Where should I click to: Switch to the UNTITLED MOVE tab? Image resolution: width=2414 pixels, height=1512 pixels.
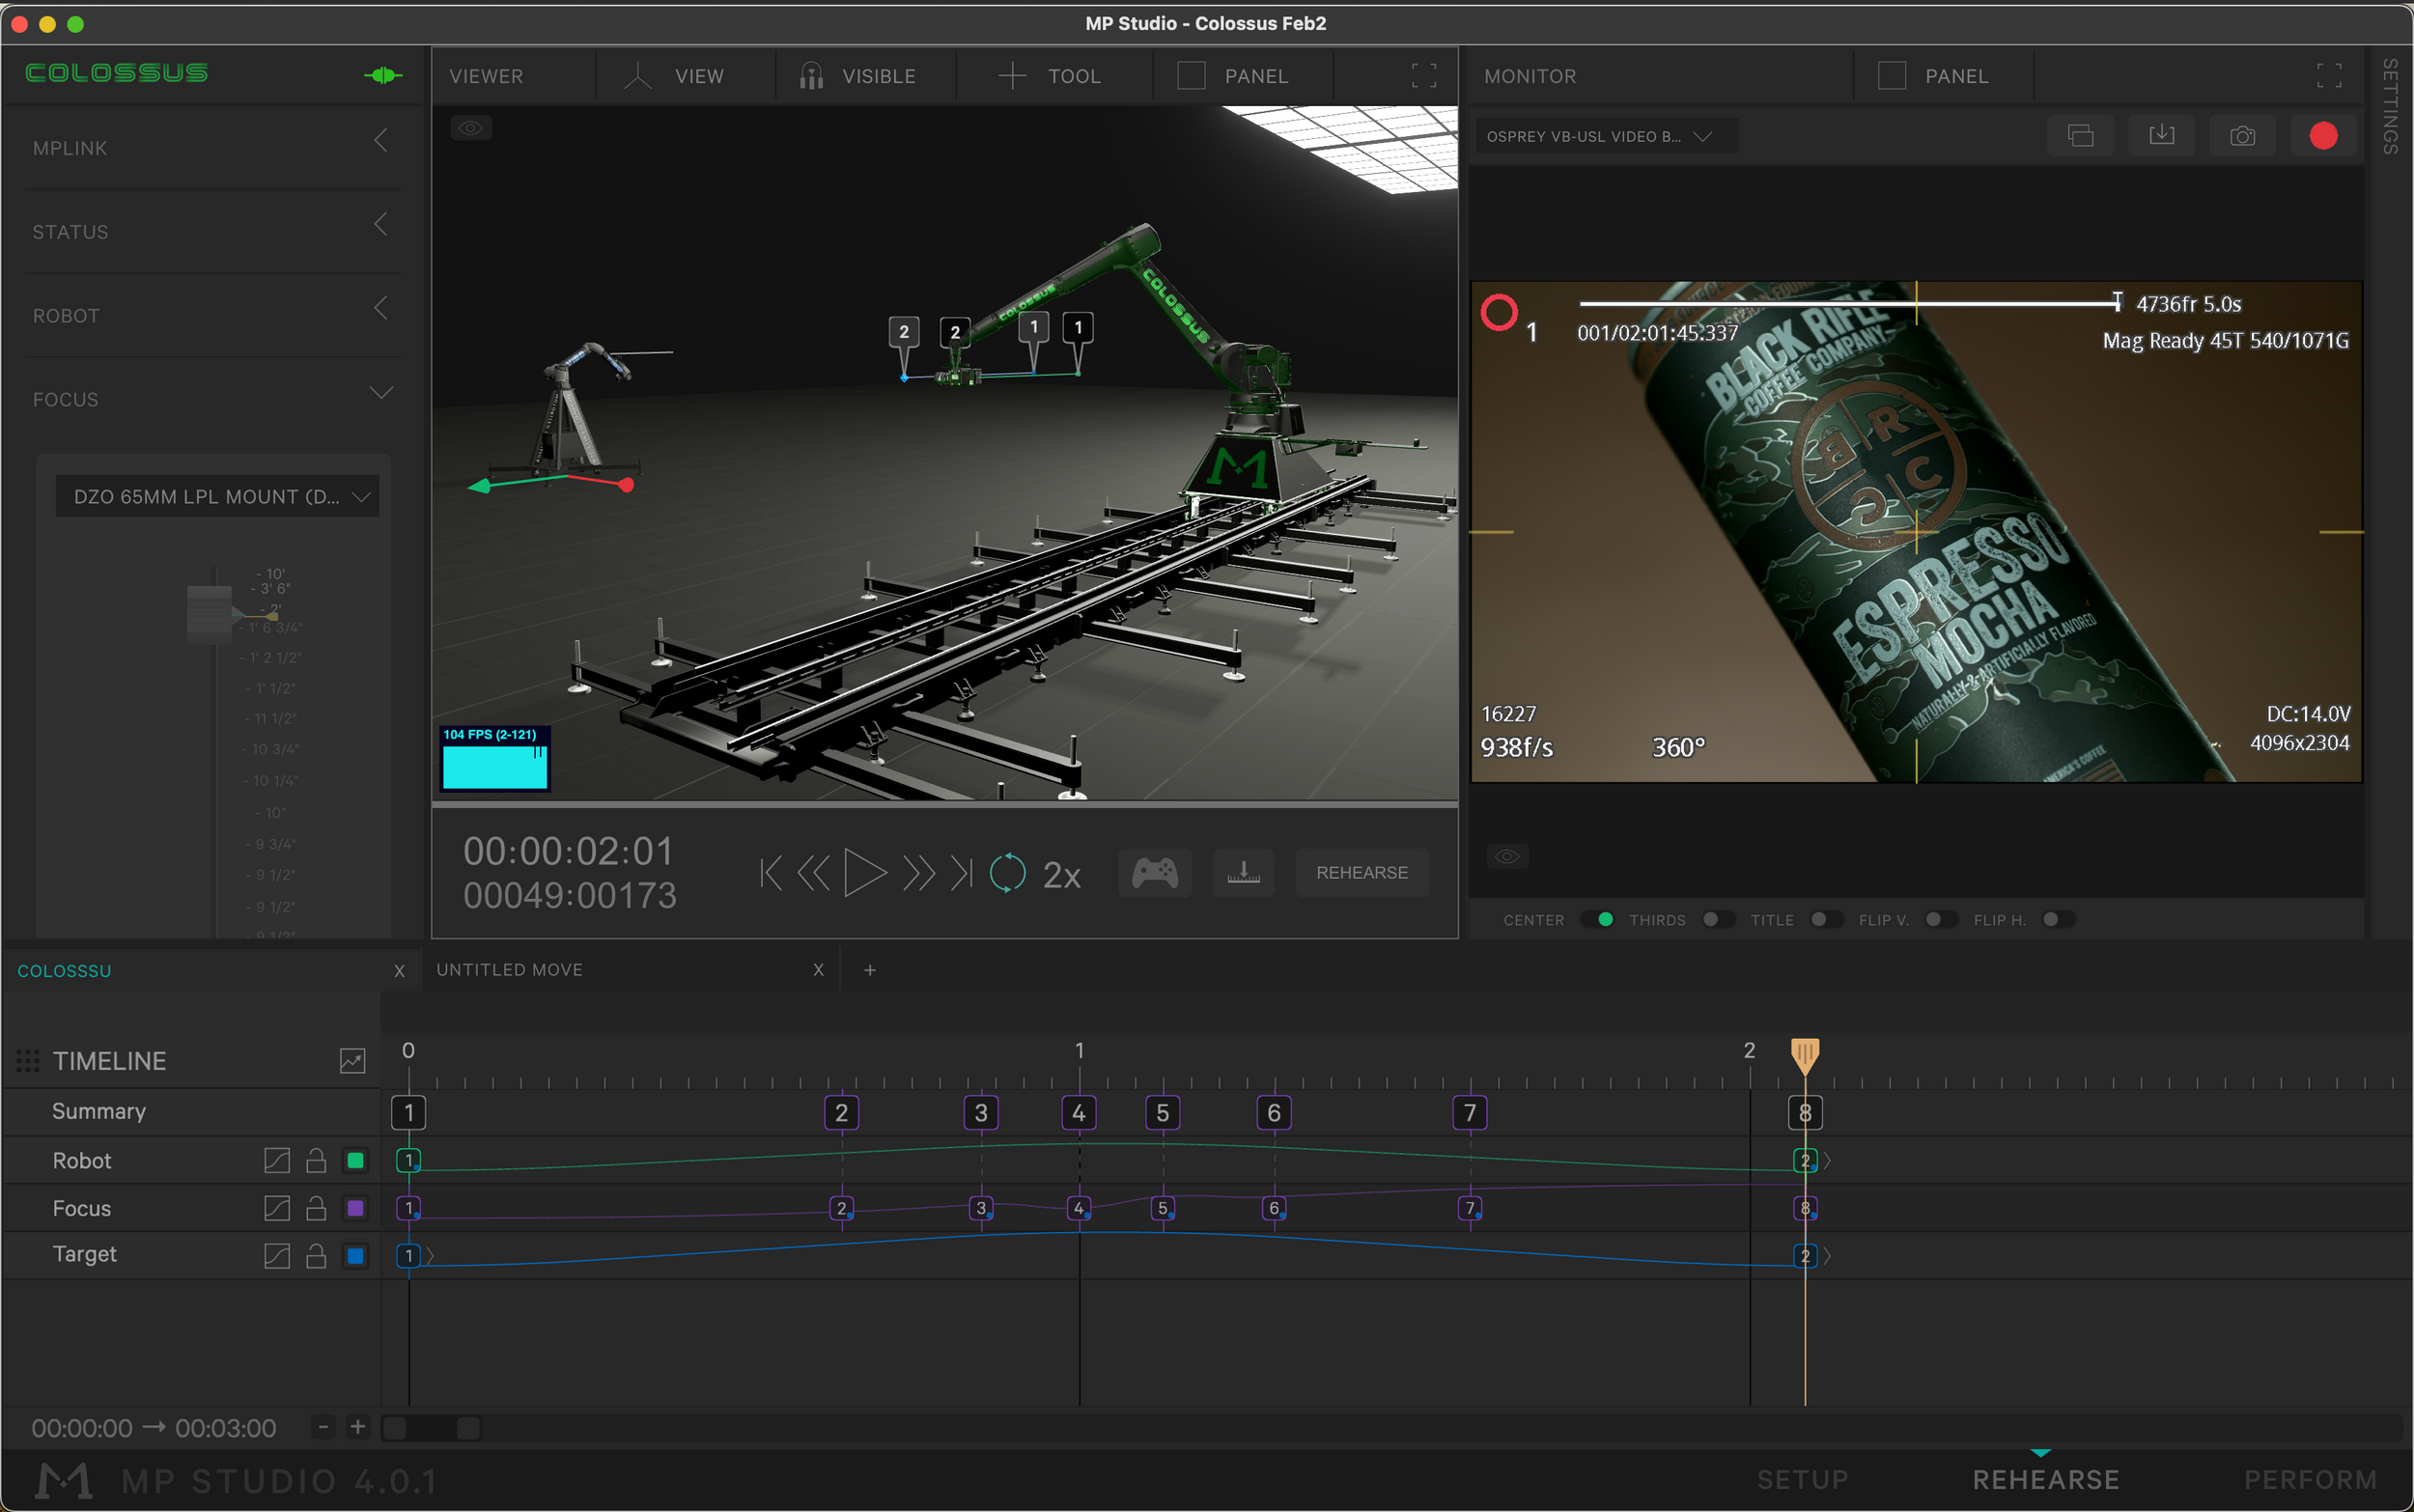509,970
